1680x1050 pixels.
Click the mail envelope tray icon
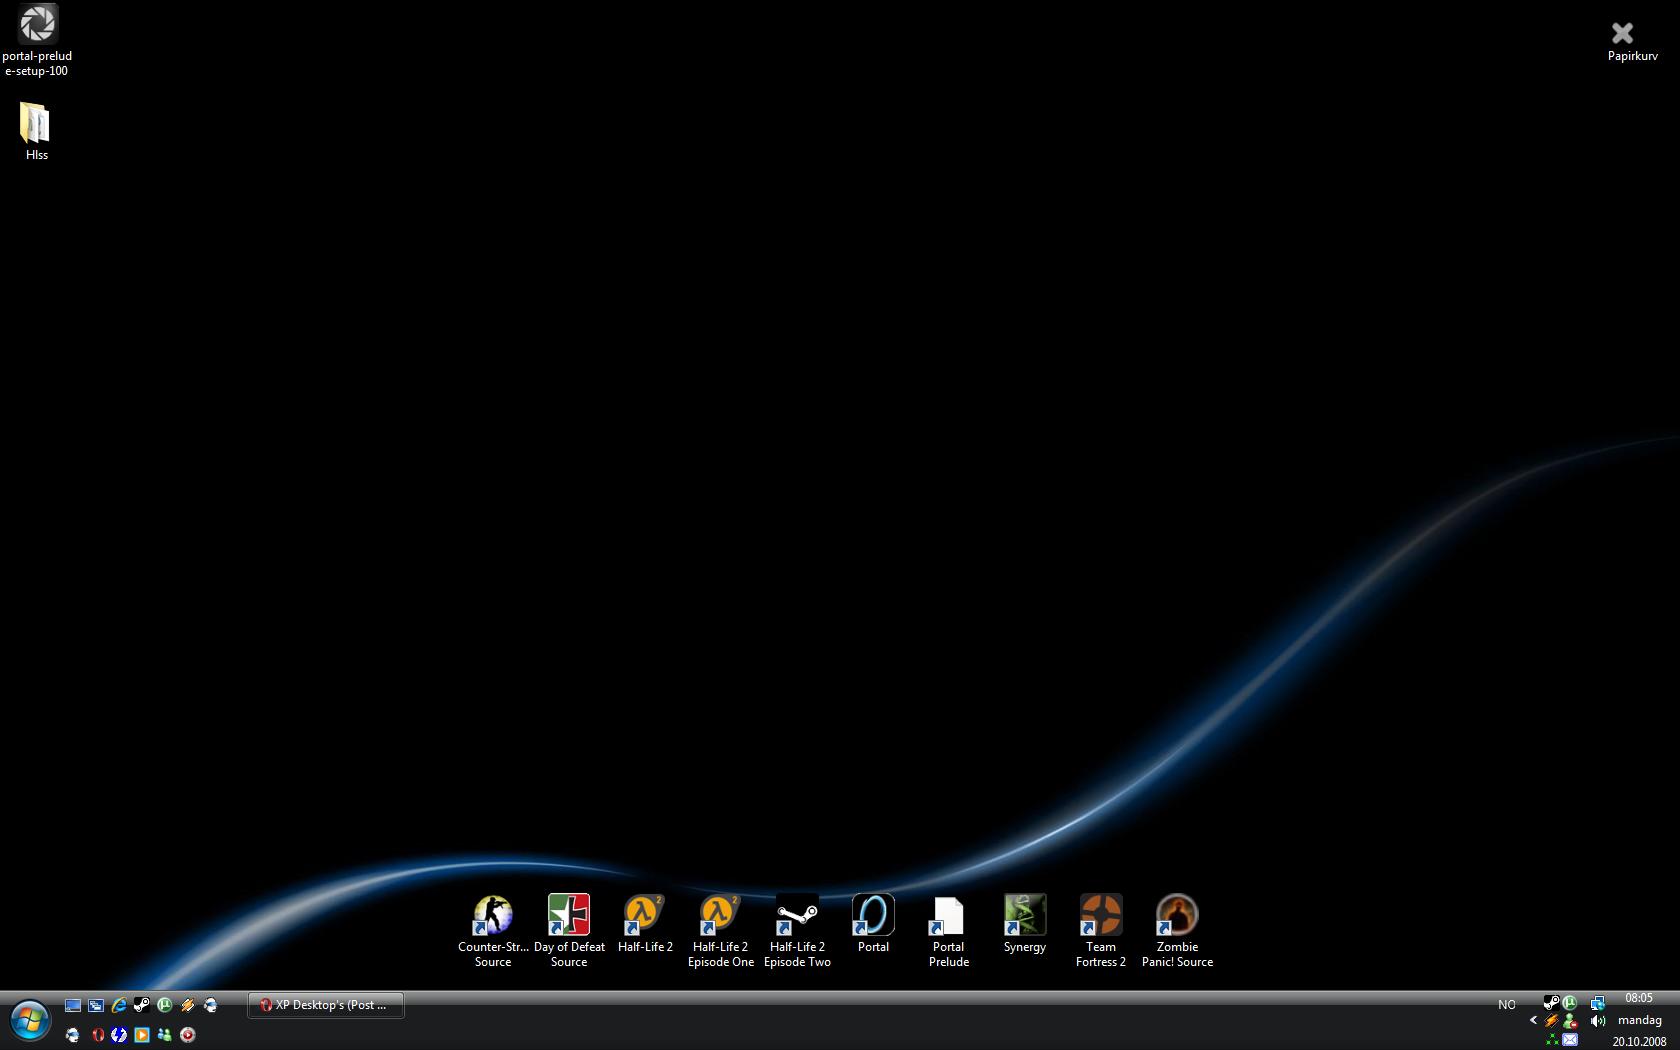click(x=1570, y=1040)
